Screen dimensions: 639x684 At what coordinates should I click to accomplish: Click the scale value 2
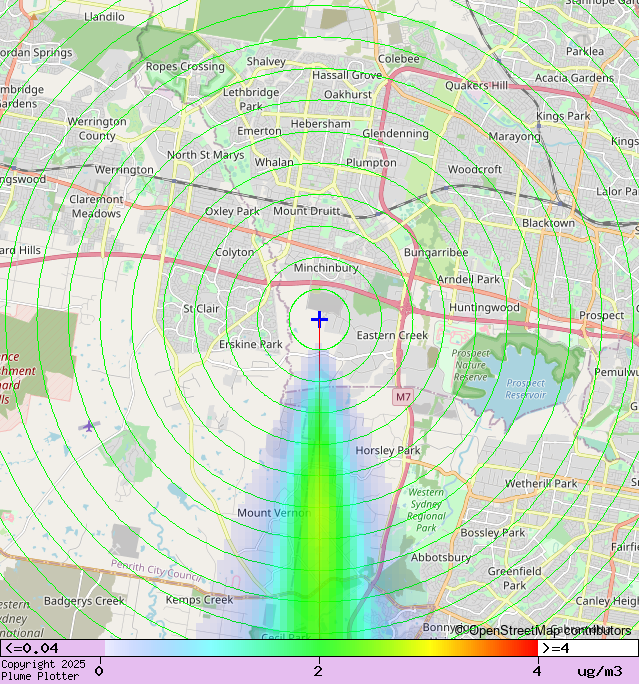[x=318, y=671]
